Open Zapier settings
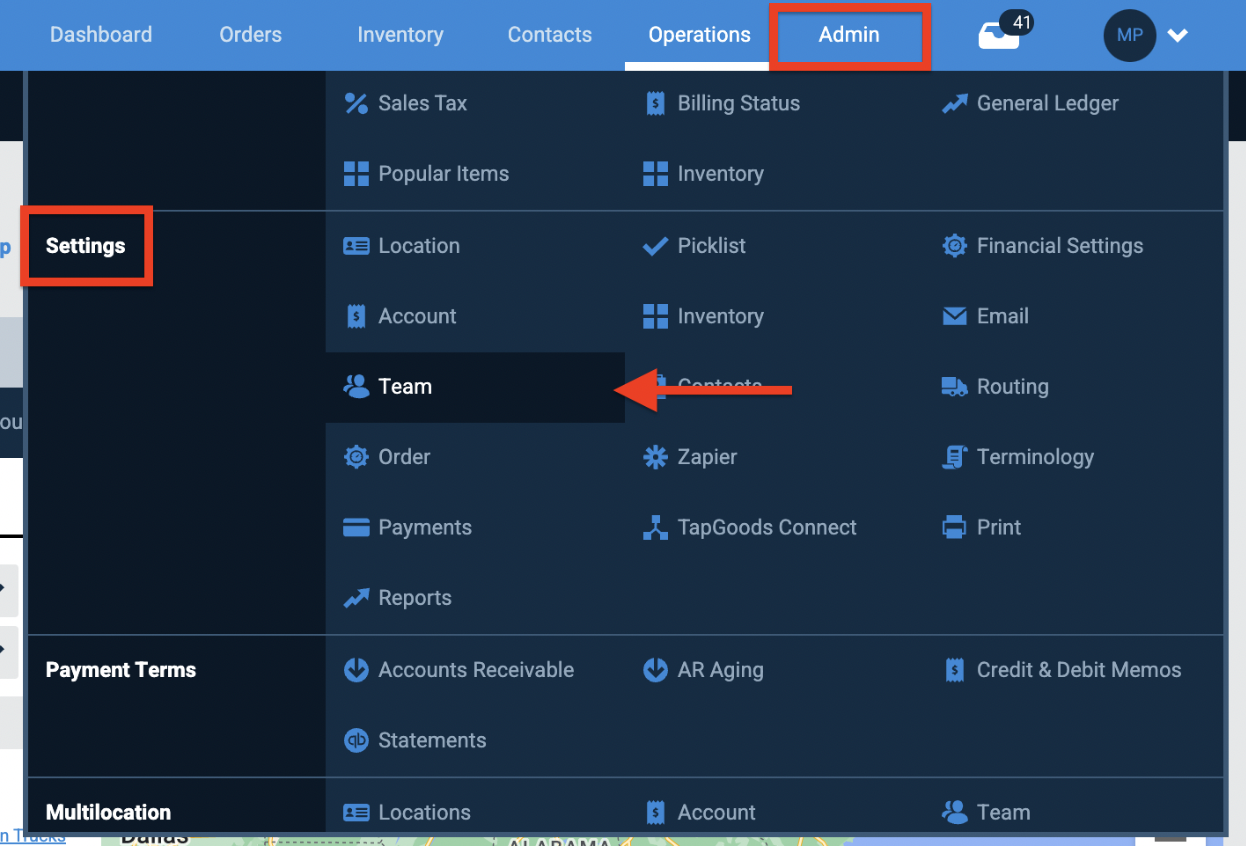This screenshot has width=1246, height=846. tap(707, 457)
